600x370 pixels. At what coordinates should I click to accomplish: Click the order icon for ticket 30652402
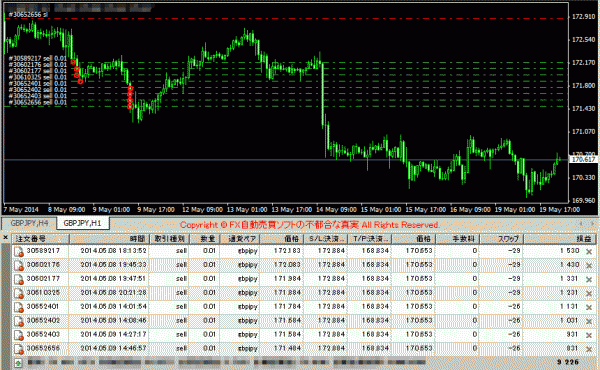click(x=19, y=321)
